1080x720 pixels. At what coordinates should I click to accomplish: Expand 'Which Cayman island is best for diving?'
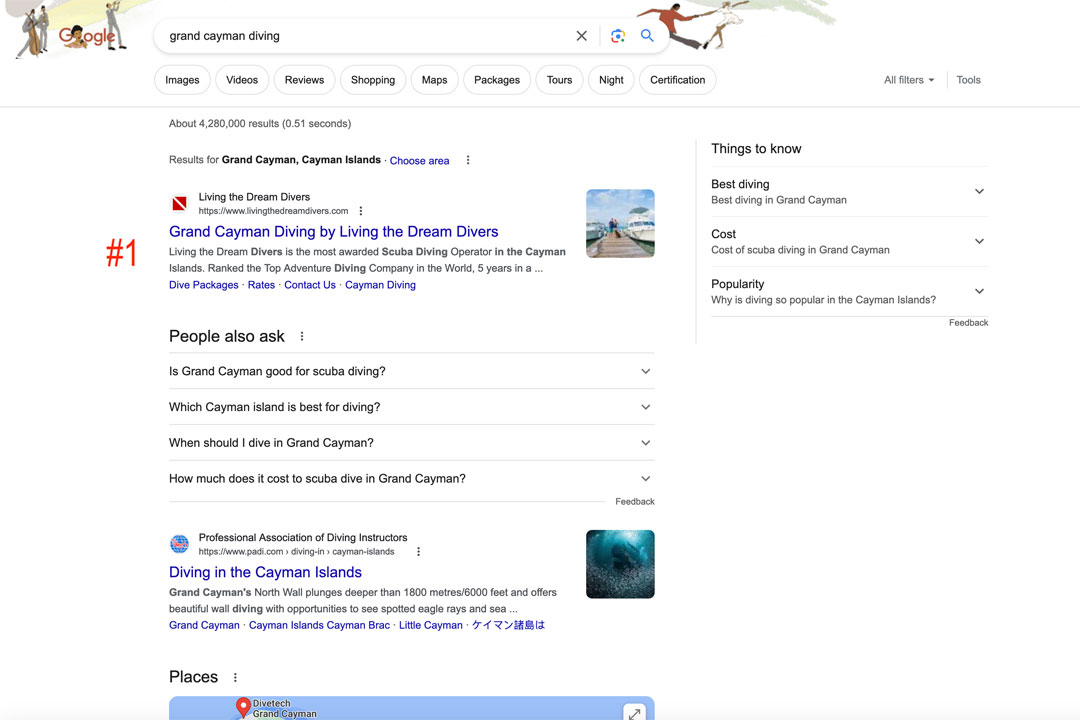[411, 407]
